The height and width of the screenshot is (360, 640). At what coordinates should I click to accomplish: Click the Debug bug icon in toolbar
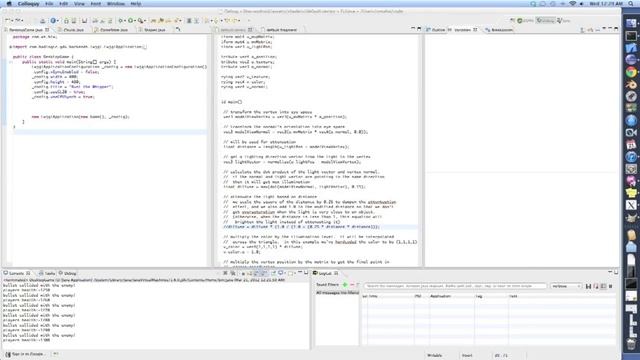[120, 20]
